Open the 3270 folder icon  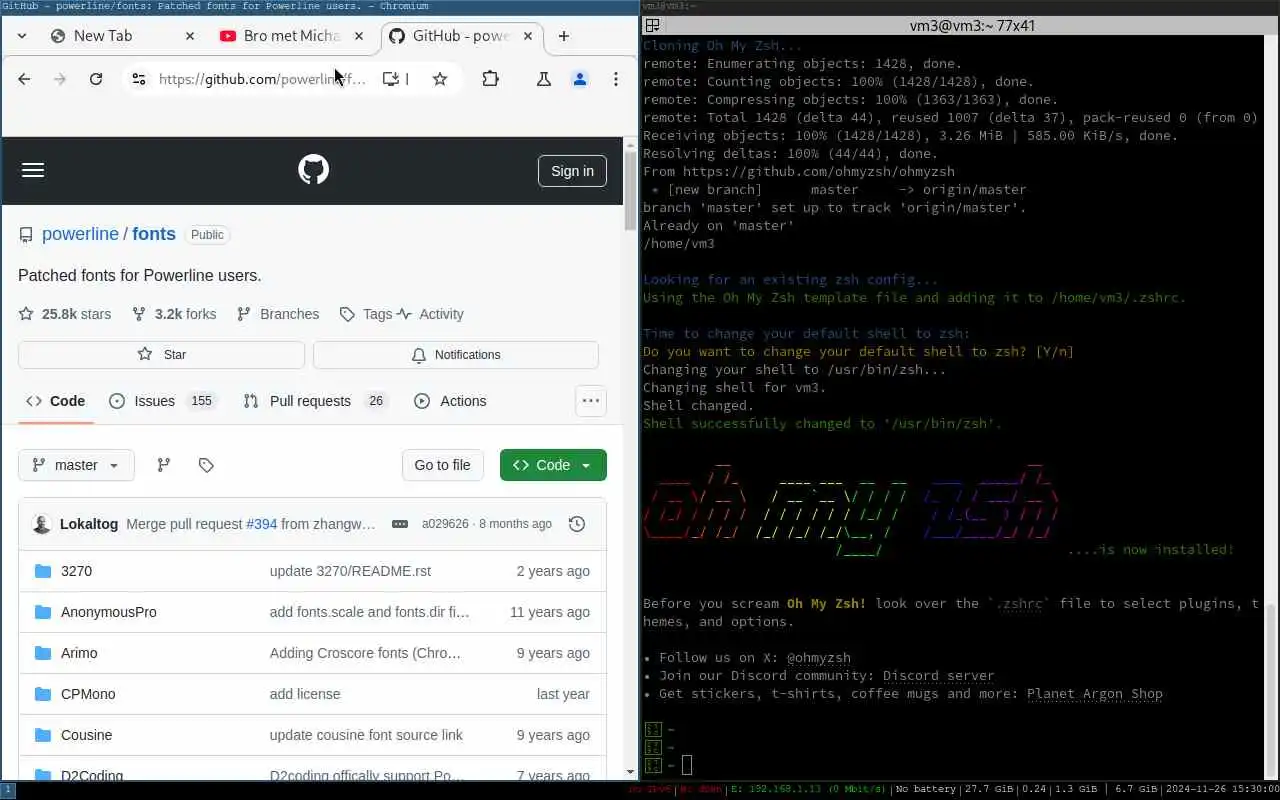43,571
